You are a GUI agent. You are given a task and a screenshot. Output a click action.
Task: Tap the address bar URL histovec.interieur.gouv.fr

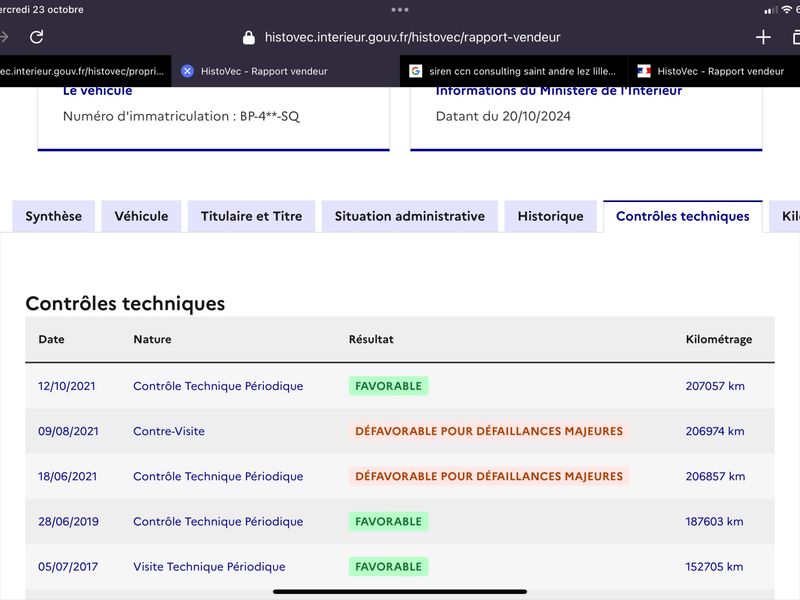pyautogui.click(x=412, y=37)
